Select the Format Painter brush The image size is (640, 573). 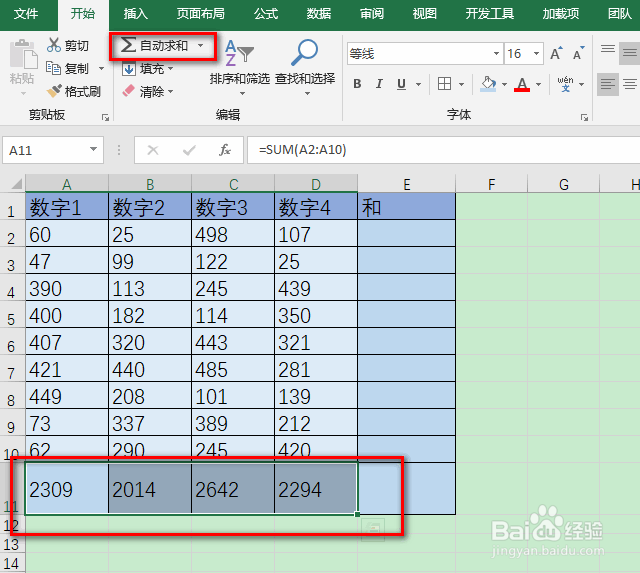coord(54,91)
